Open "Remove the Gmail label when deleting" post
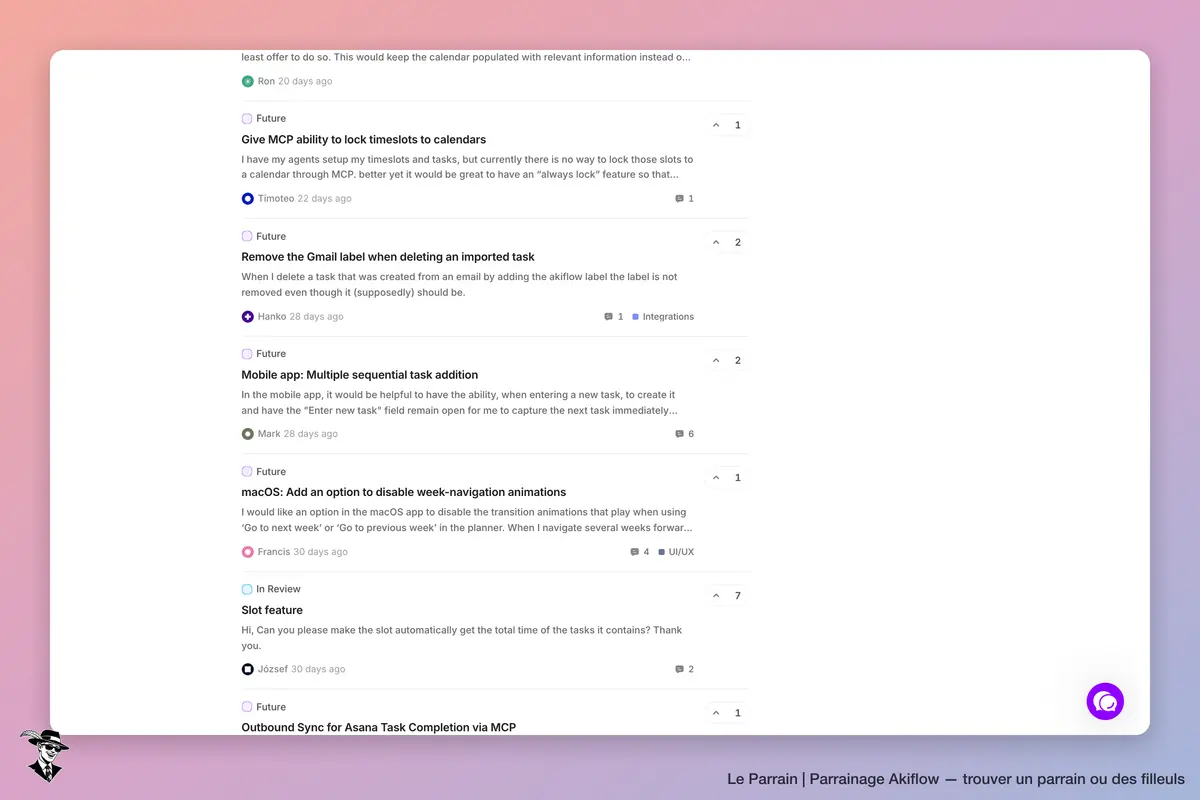 [x=388, y=257]
